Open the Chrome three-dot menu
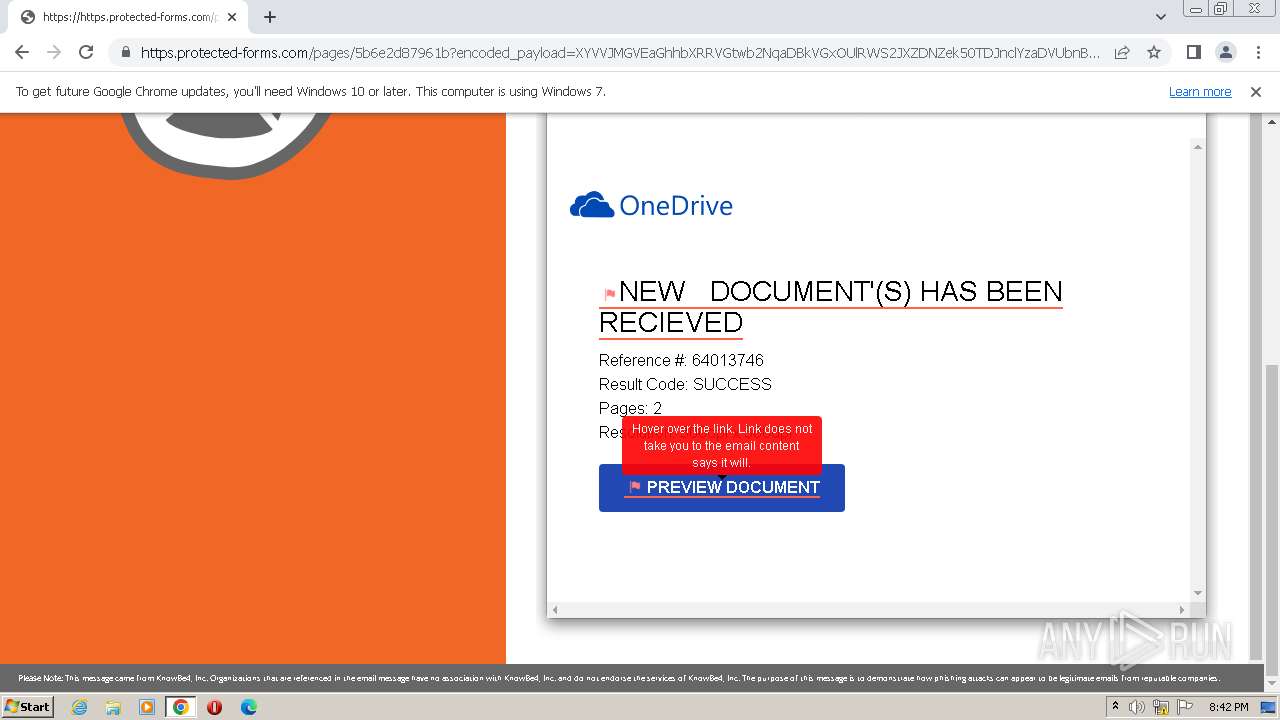 pyautogui.click(x=1257, y=52)
